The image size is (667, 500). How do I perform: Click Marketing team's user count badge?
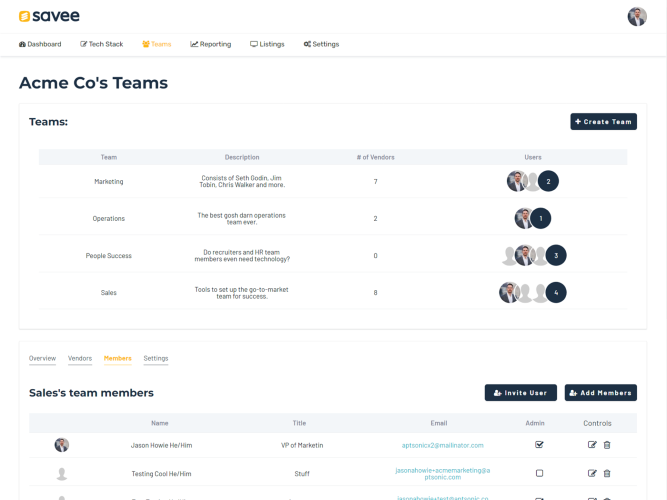click(x=548, y=181)
